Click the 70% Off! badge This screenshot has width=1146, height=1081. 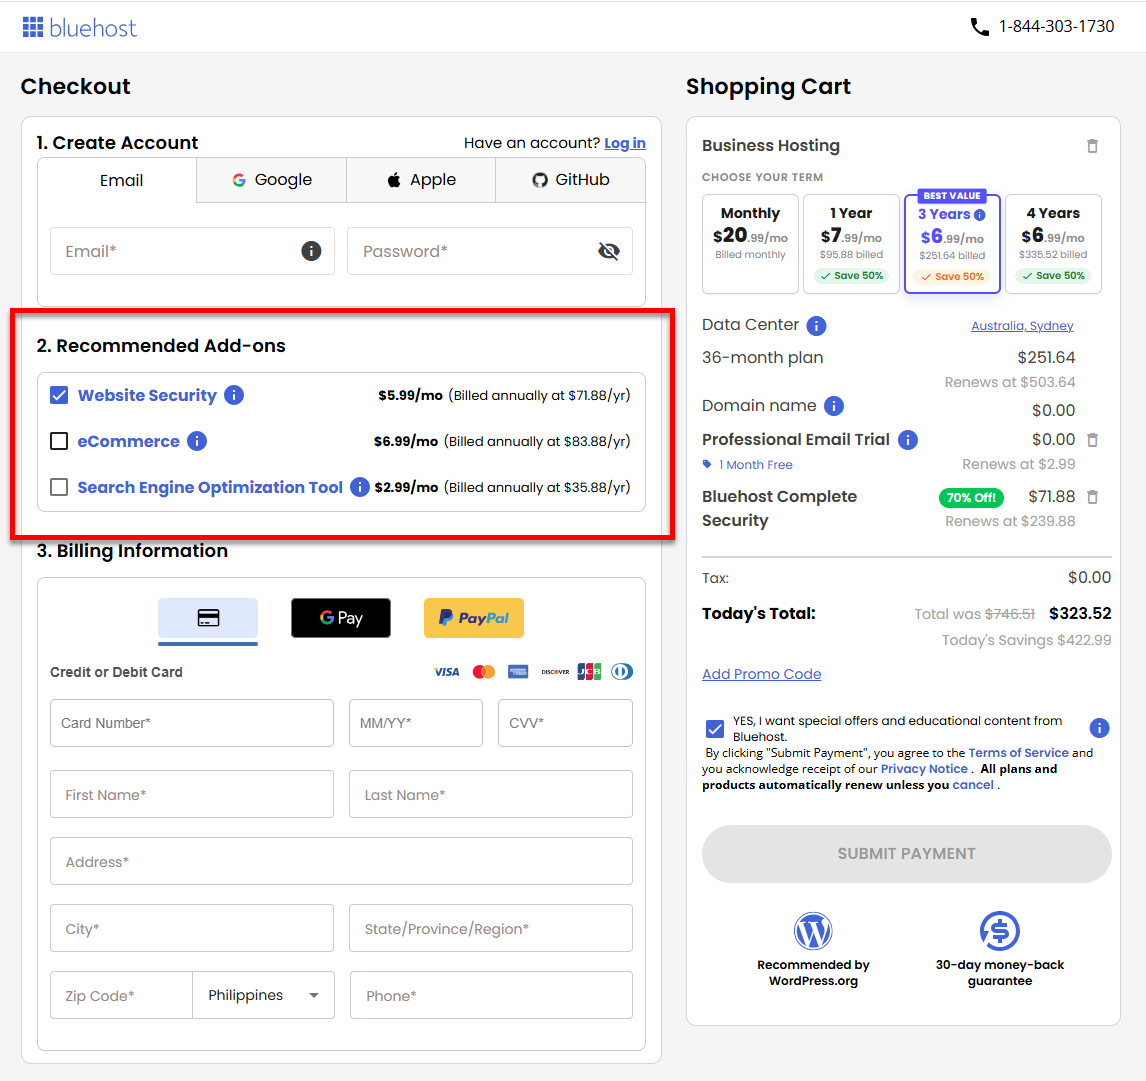point(971,498)
